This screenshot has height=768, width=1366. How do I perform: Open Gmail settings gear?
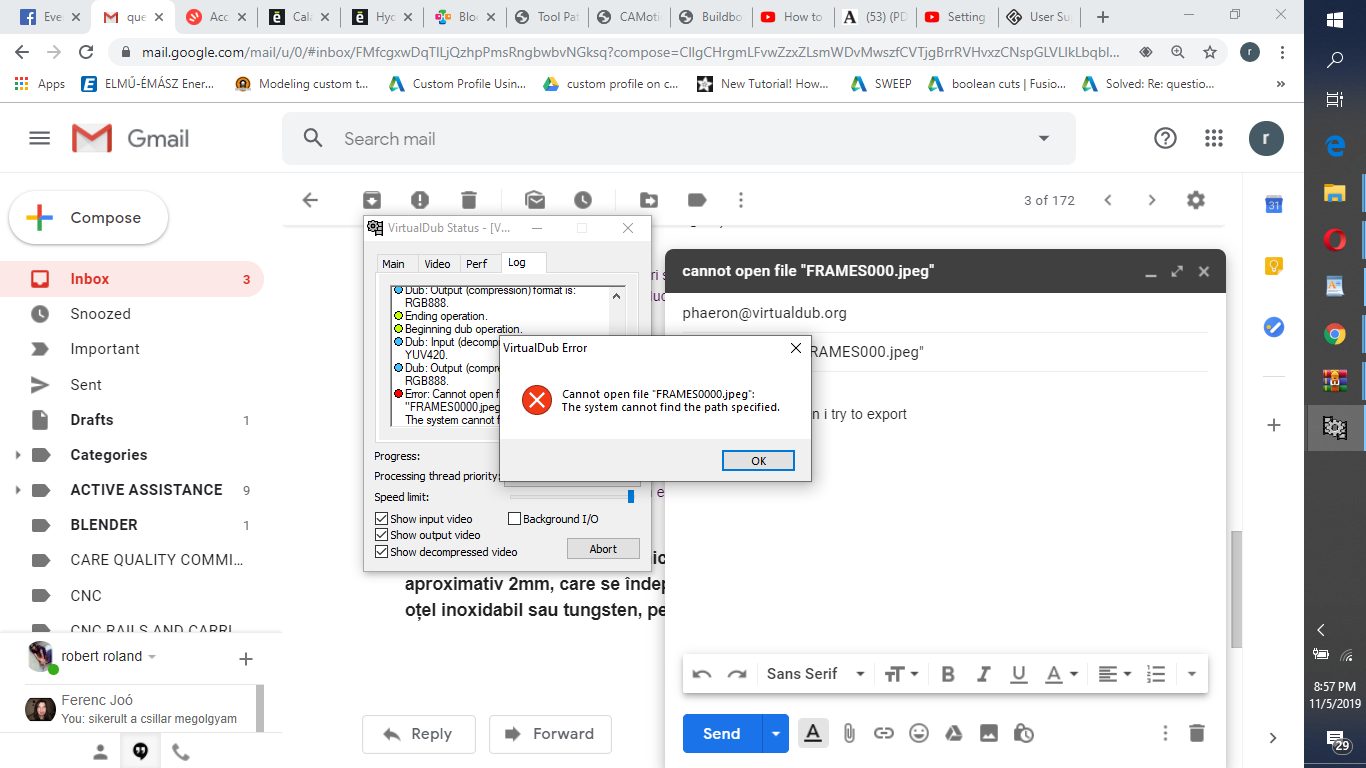pos(1196,200)
